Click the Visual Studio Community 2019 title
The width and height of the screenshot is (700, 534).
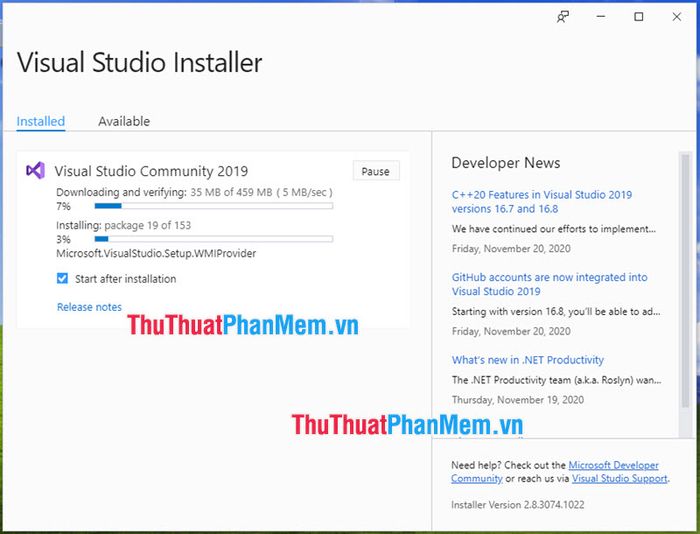tap(151, 171)
